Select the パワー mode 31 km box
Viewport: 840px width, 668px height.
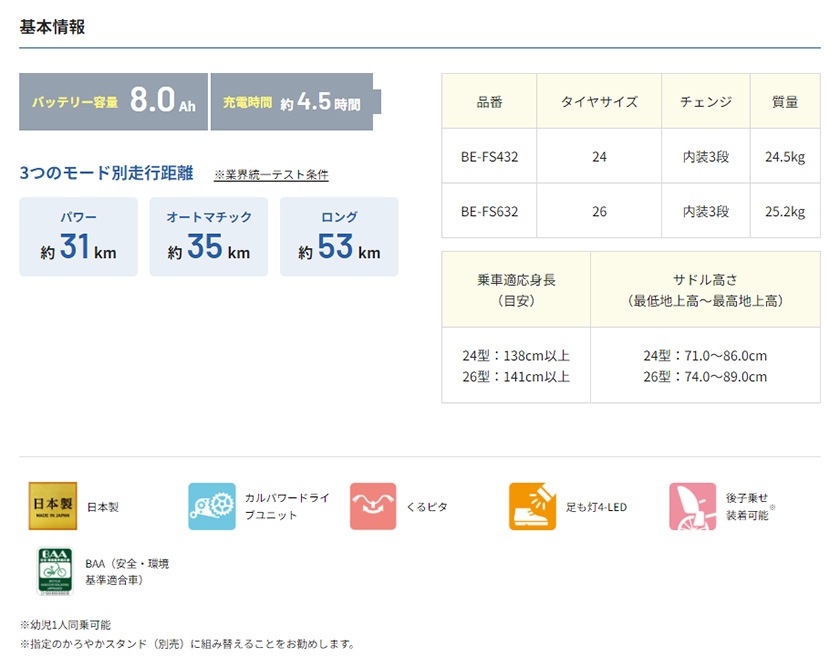79,237
